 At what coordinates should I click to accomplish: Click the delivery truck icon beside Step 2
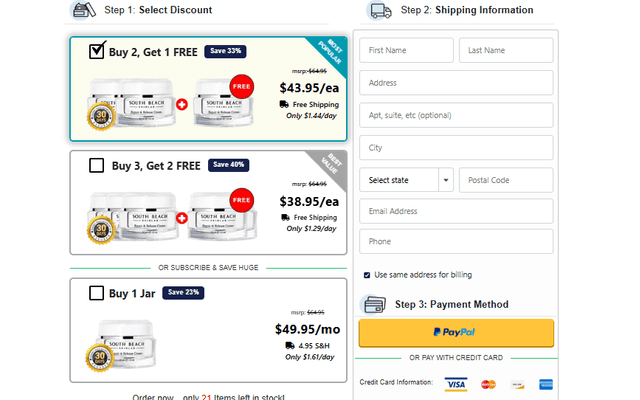[x=380, y=11]
